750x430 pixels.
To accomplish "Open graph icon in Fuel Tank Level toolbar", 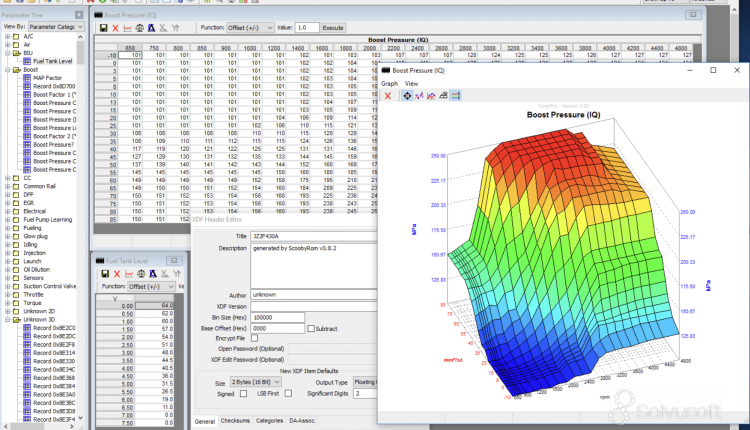I will click(x=129, y=274).
